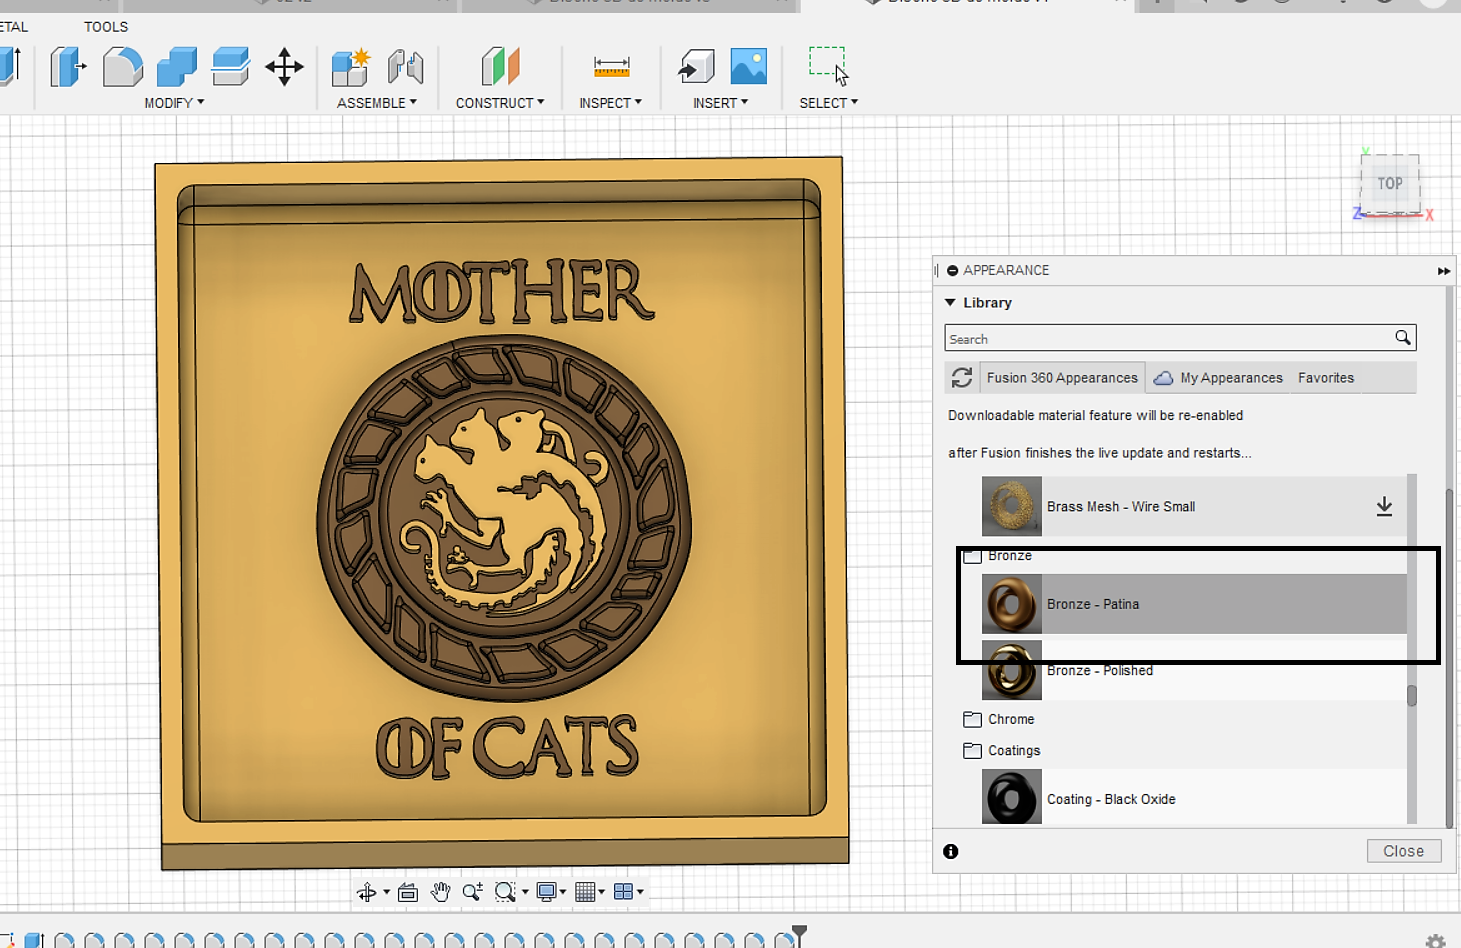
Task: Open the Grid and Snaps dropdown arrow
Action: pos(601,892)
